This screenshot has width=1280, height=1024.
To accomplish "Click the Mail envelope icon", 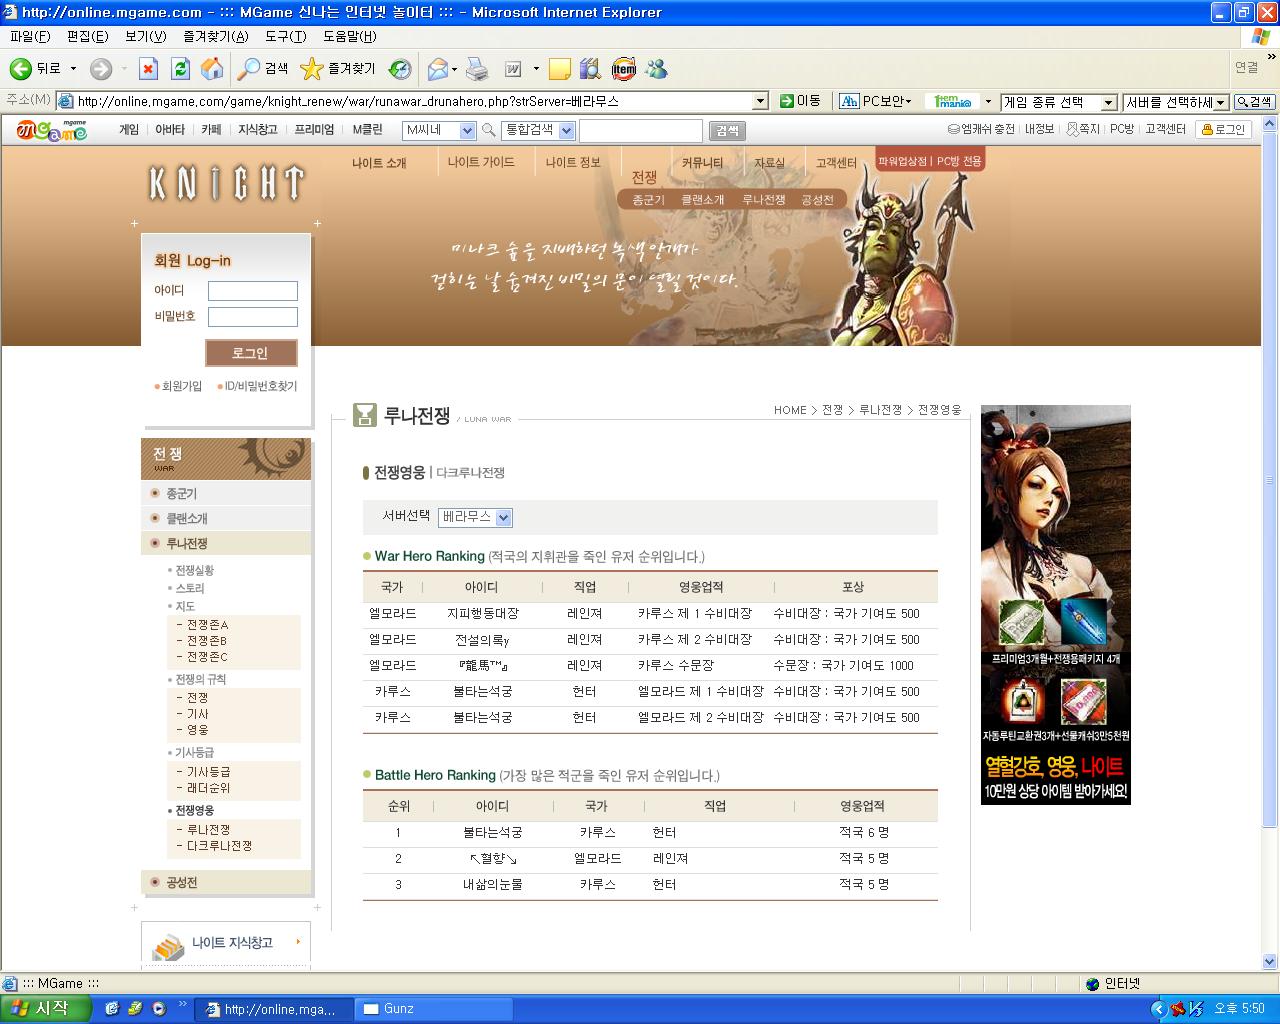I will tap(437, 68).
